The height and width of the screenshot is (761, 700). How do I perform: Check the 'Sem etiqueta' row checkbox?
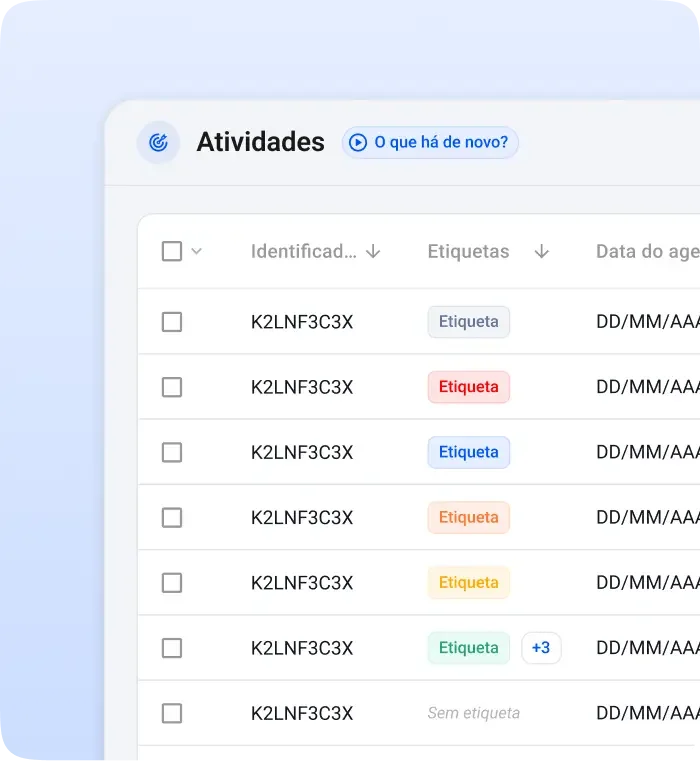click(x=172, y=713)
